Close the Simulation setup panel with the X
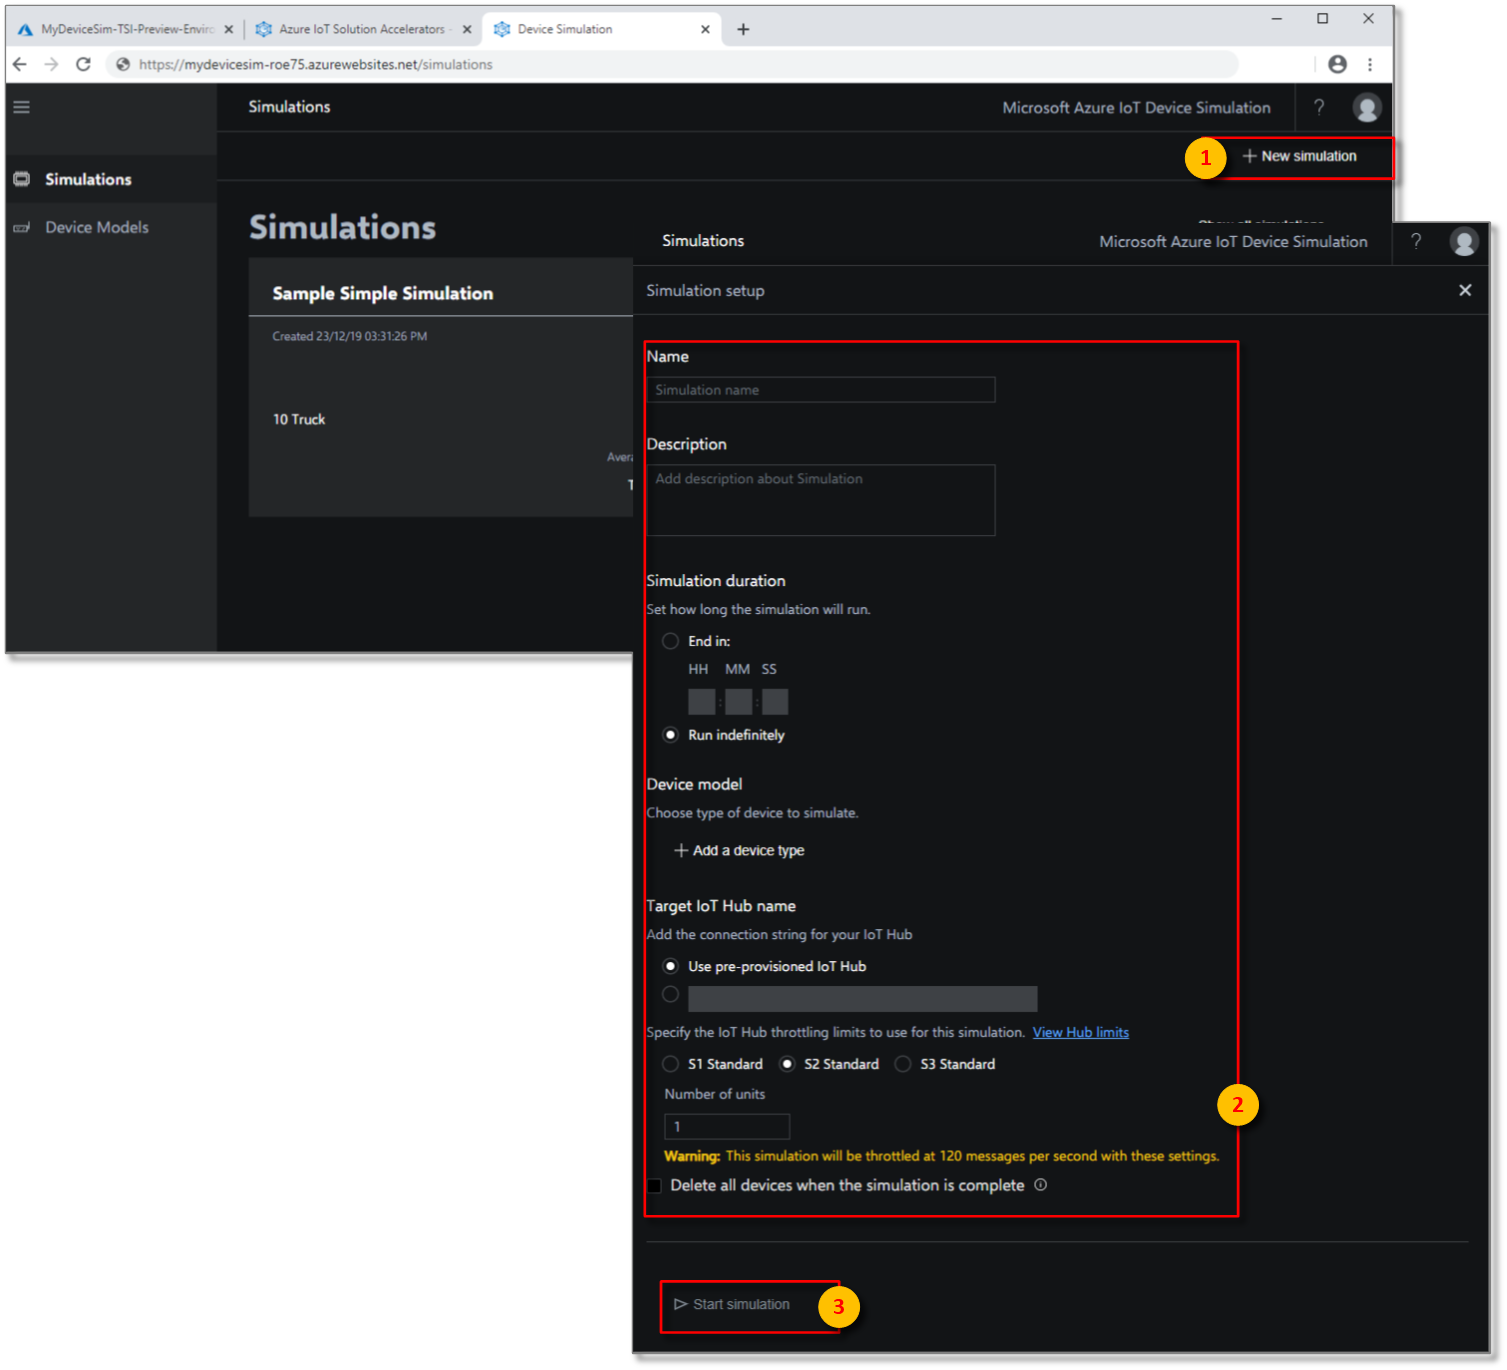 tap(1464, 290)
